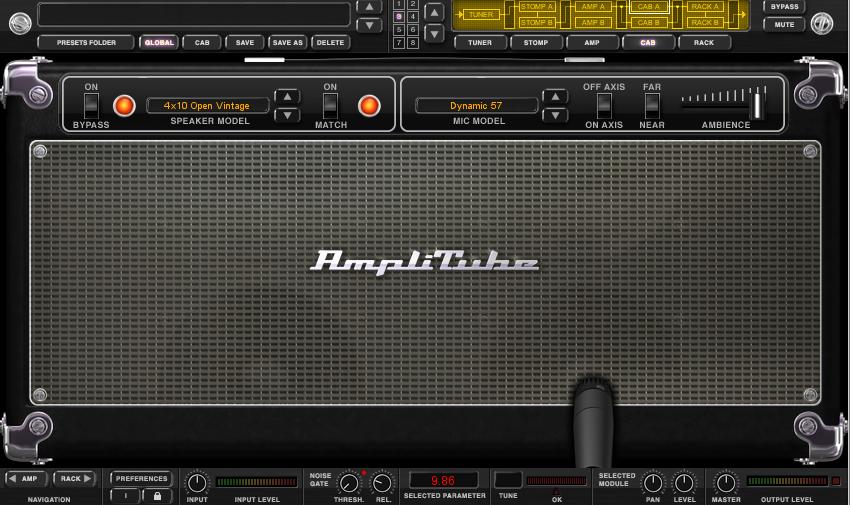Click the TUNER block in signal chain
Viewport: 850px width, 505px height.
(481, 15)
